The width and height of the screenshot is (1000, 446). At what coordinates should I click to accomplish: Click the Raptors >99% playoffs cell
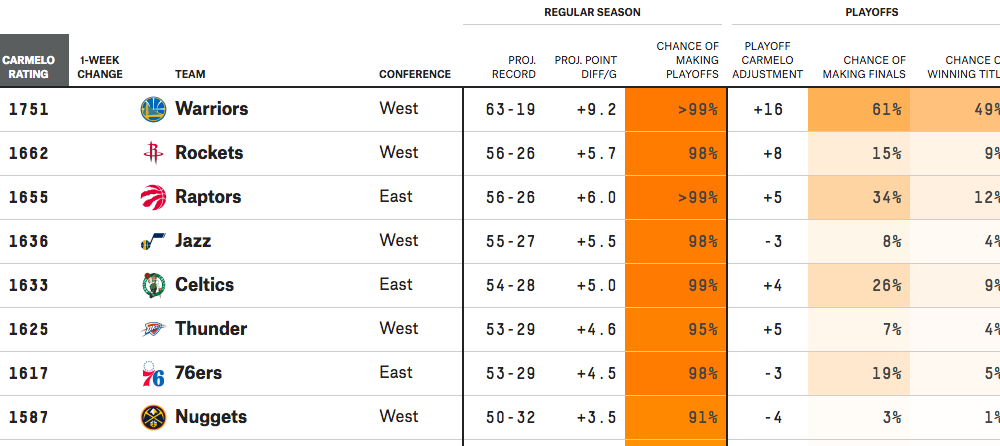[673, 197]
